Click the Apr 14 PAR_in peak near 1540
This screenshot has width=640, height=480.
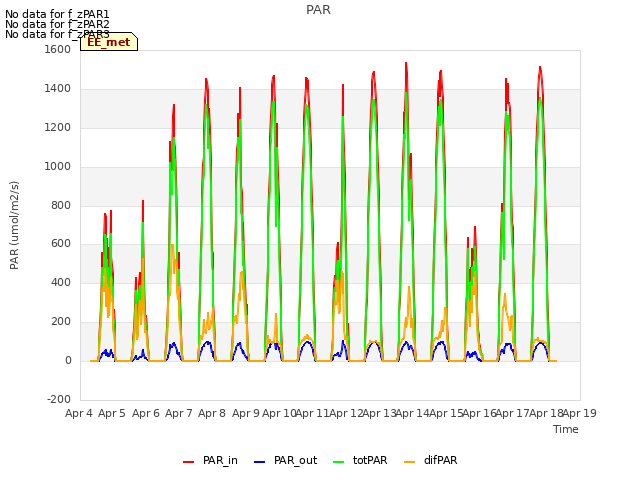tap(406, 63)
